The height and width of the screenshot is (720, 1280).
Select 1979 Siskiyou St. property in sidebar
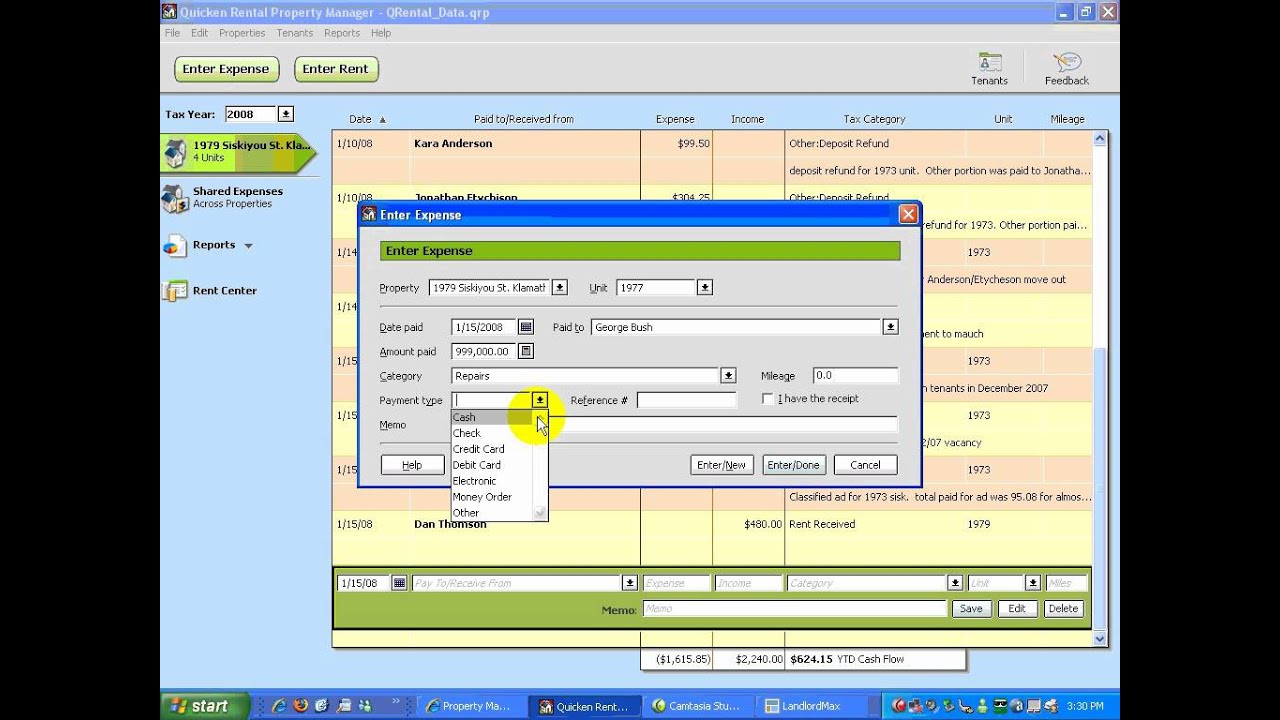[x=238, y=151]
